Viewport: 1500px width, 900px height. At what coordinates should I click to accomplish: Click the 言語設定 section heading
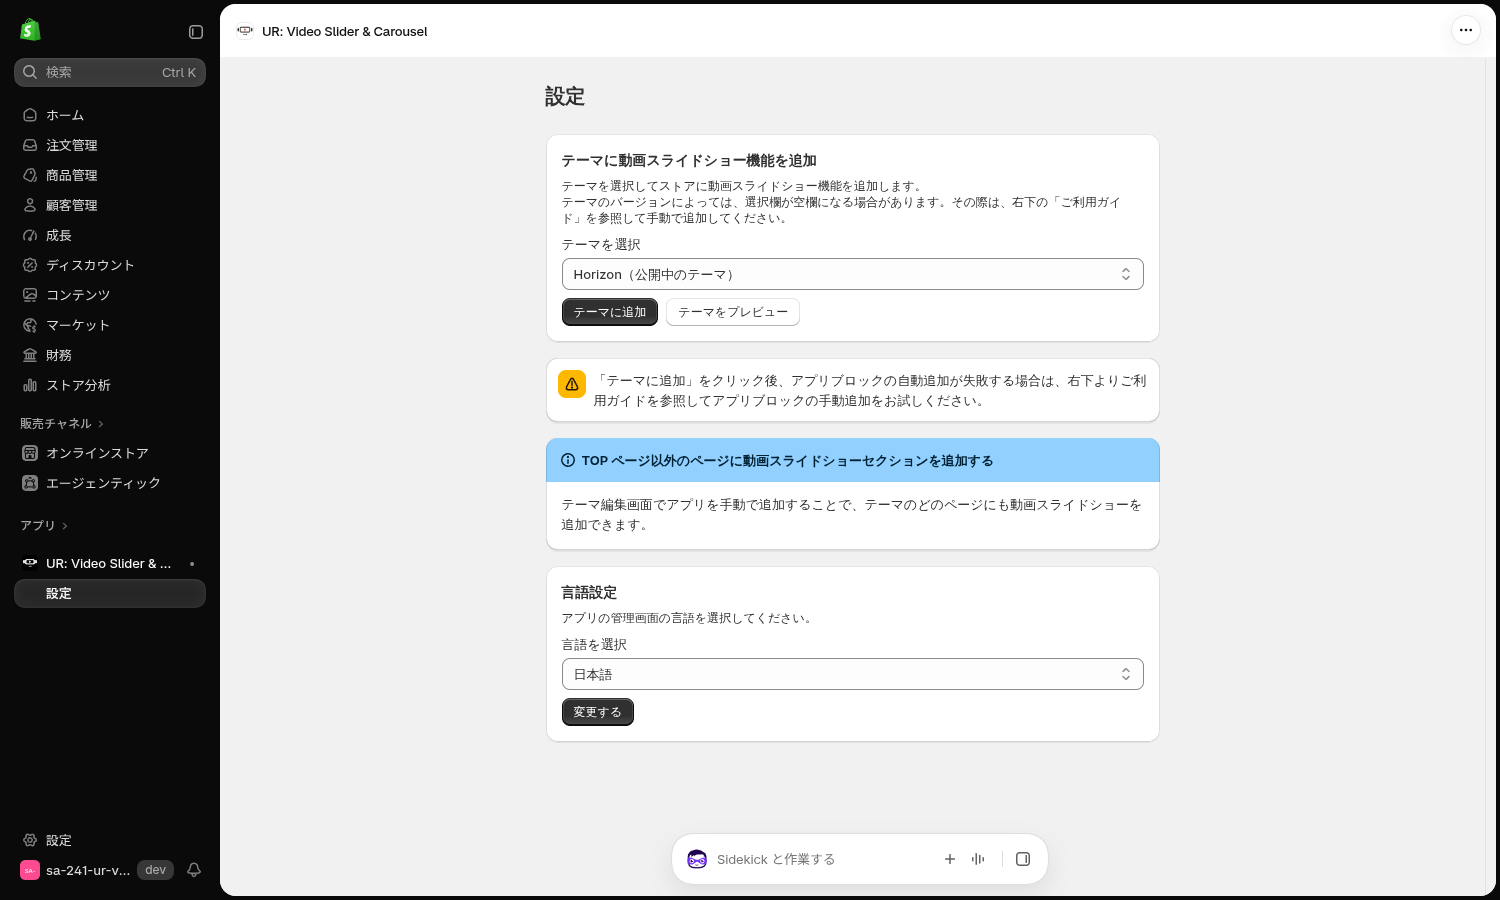click(x=589, y=593)
